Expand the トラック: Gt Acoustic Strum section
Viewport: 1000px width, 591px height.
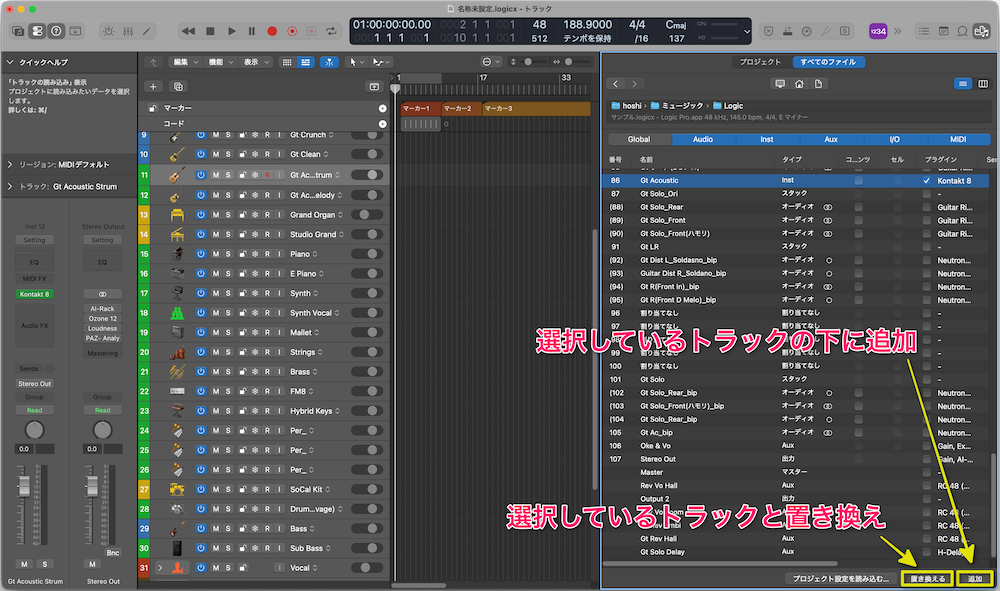click(x=10, y=186)
